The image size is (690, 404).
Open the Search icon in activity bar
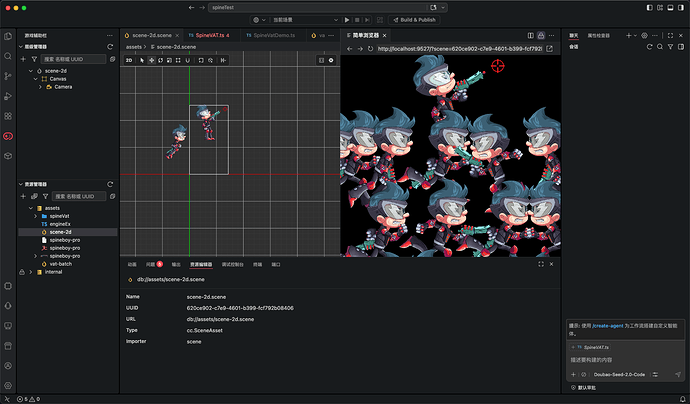tap(8, 56)
